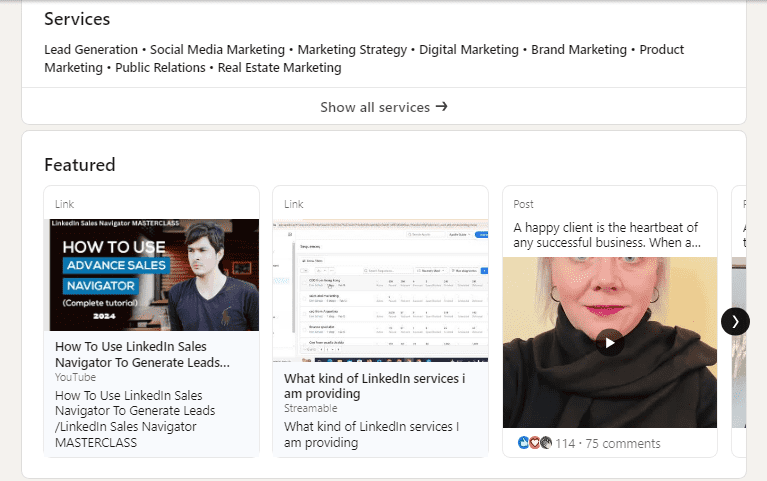Click the Sales Navigator MASTERCLASS description text
Viewport: 767px width, 481px height.
[x=135, y=419]
